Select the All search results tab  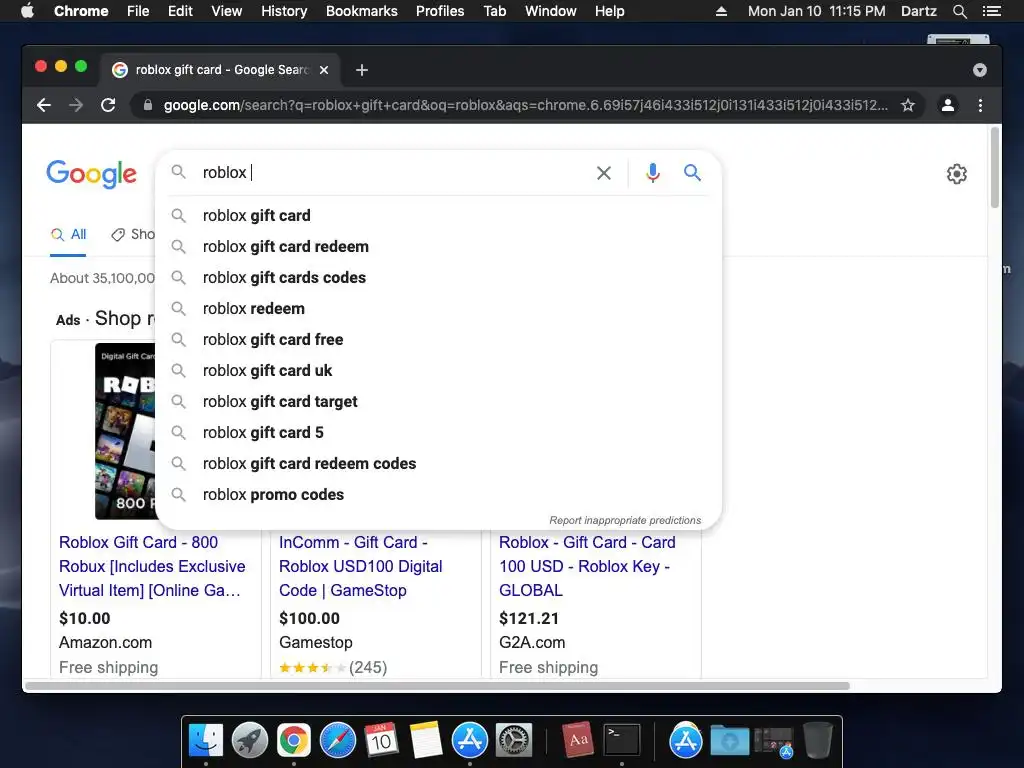click(69, 234)
